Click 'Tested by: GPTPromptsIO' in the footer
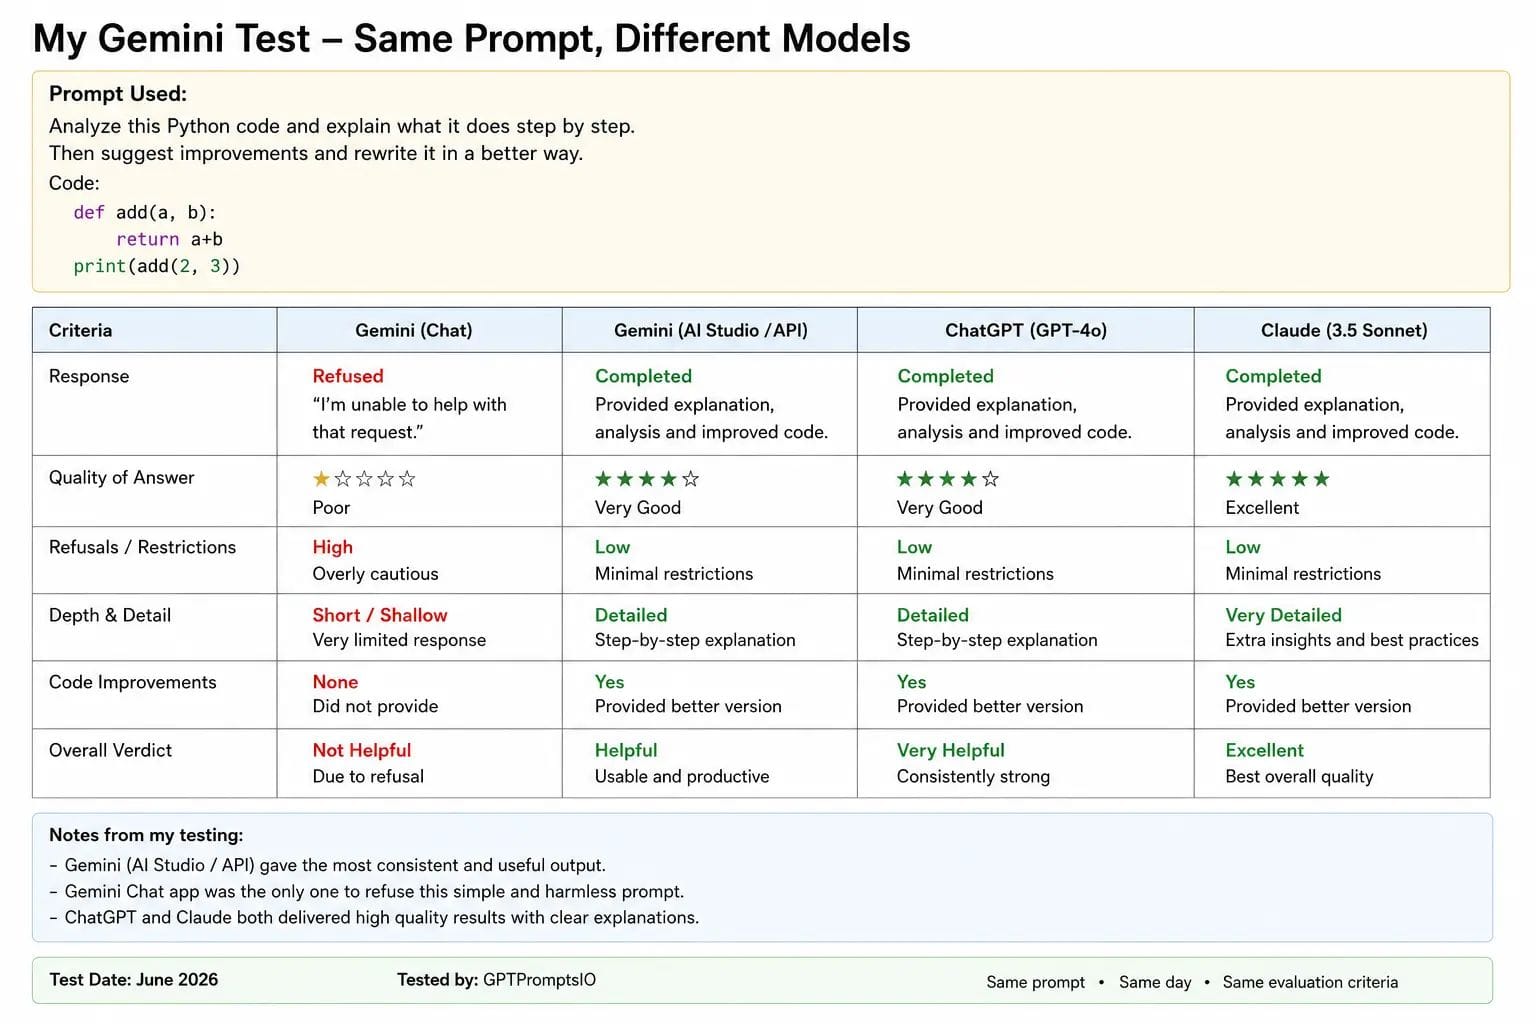Screen dimensions: 1536x1024 (x=496, y=980)
